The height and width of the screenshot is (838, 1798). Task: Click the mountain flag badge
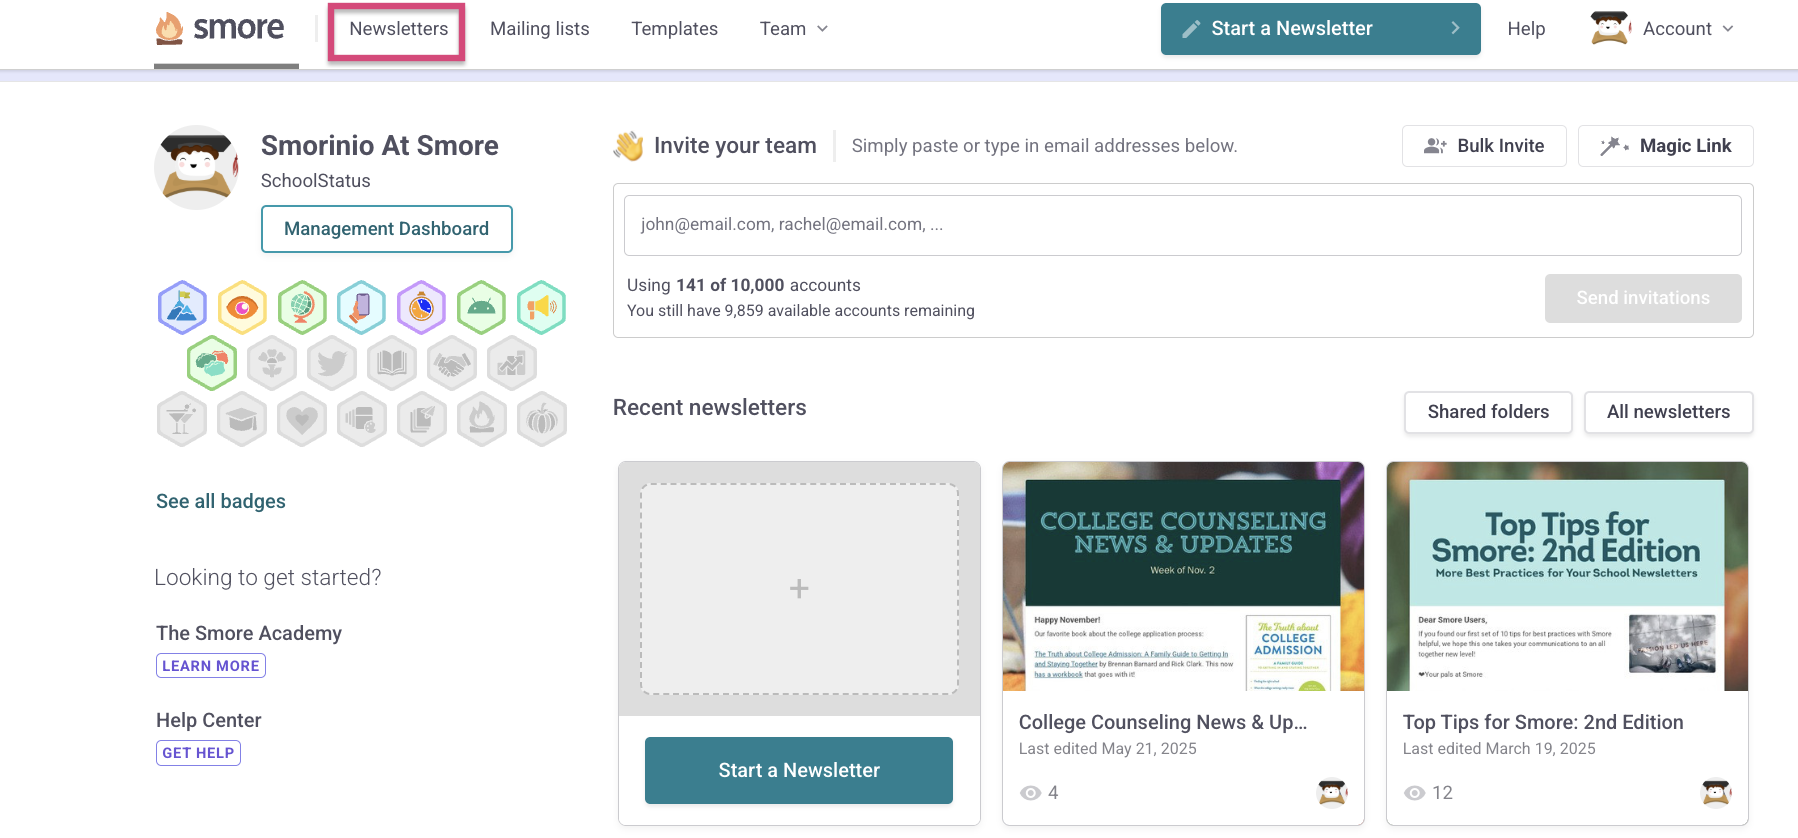182,308
